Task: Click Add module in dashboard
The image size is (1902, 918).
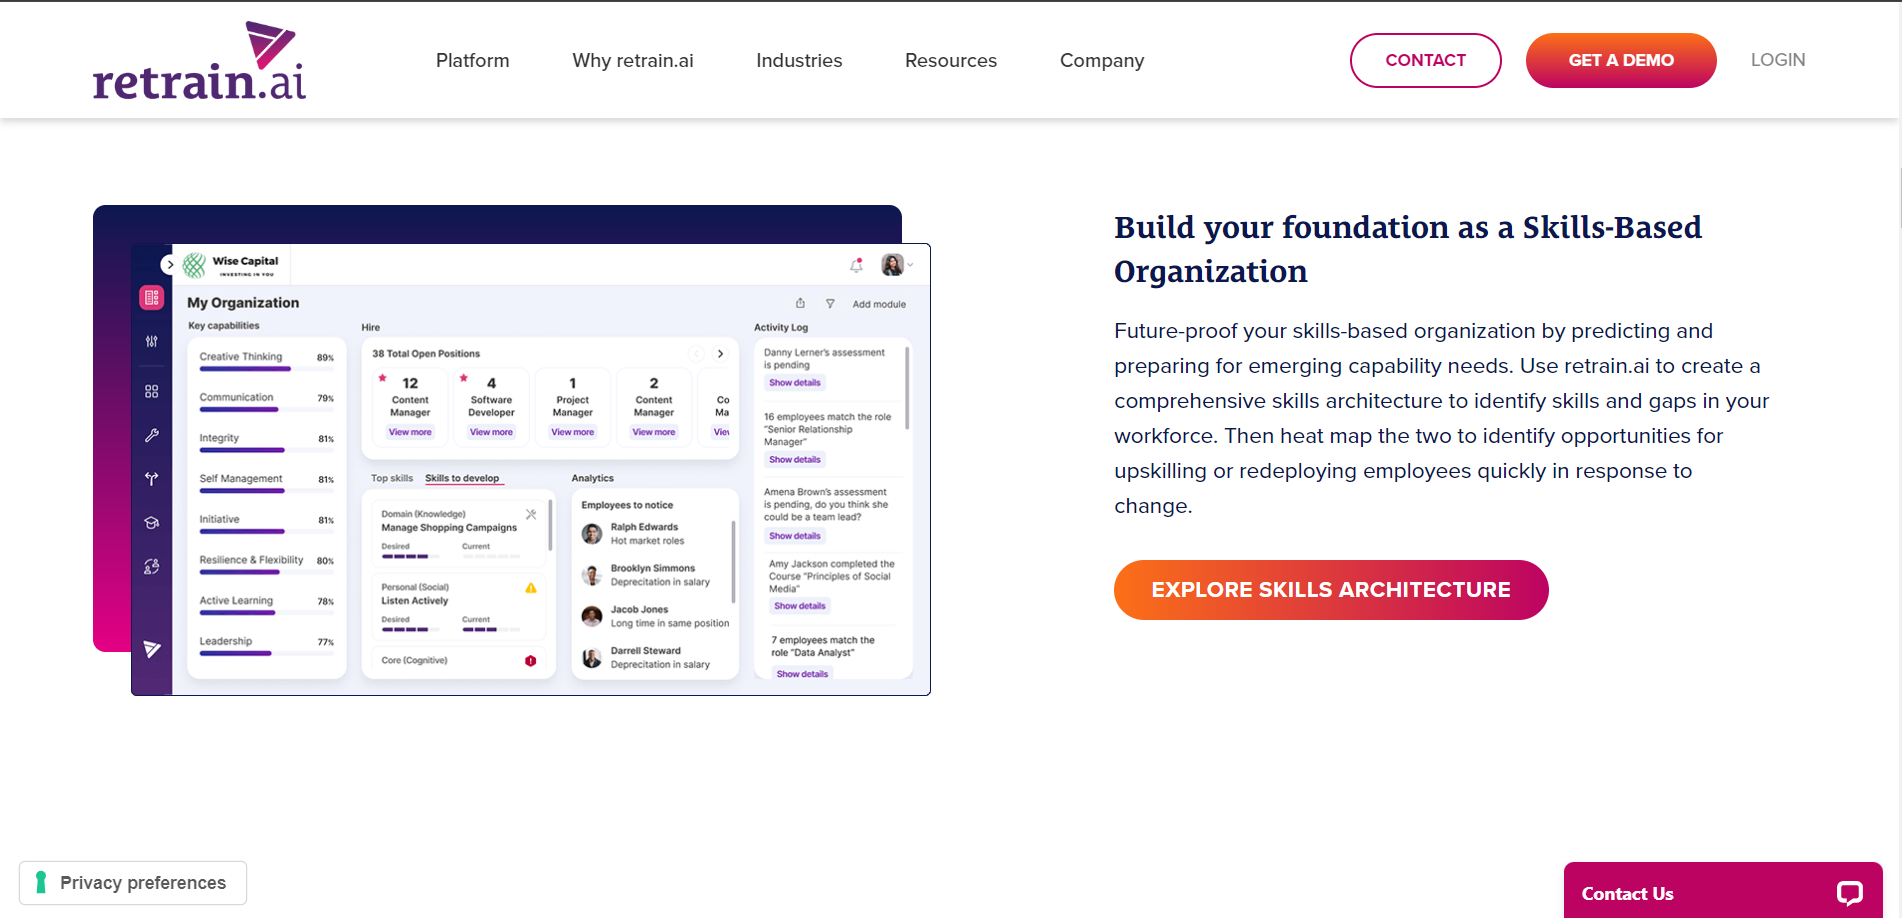Action: click(x=879, y=304)
